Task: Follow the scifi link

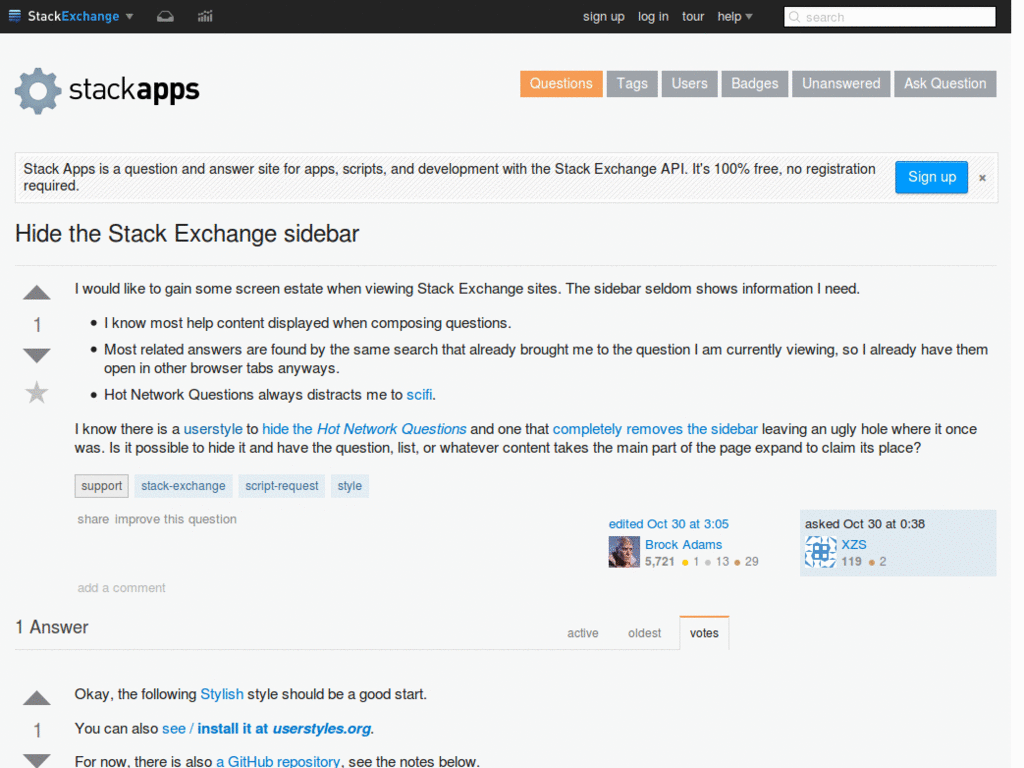Action: tap(419, 394)
